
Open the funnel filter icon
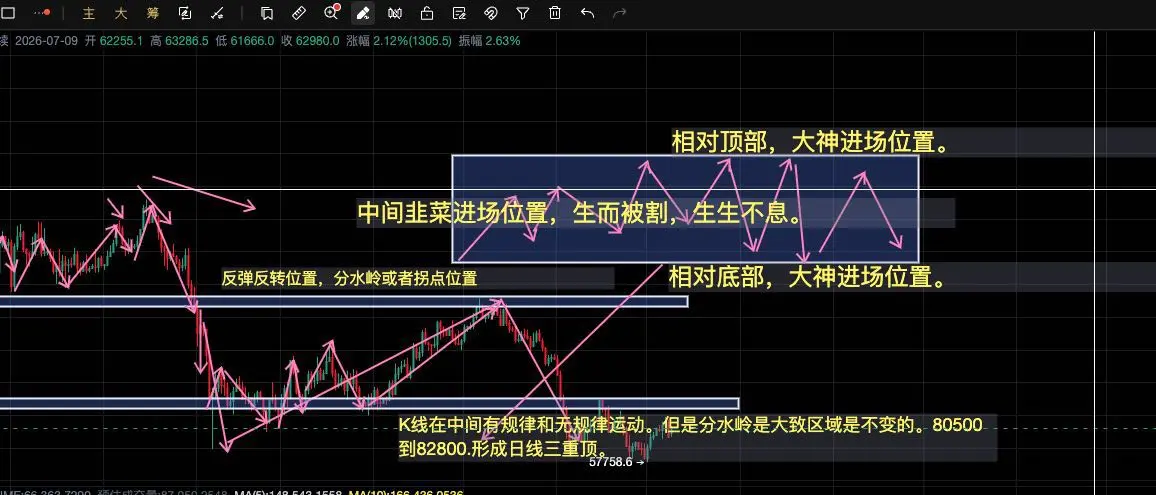(523, 13)
